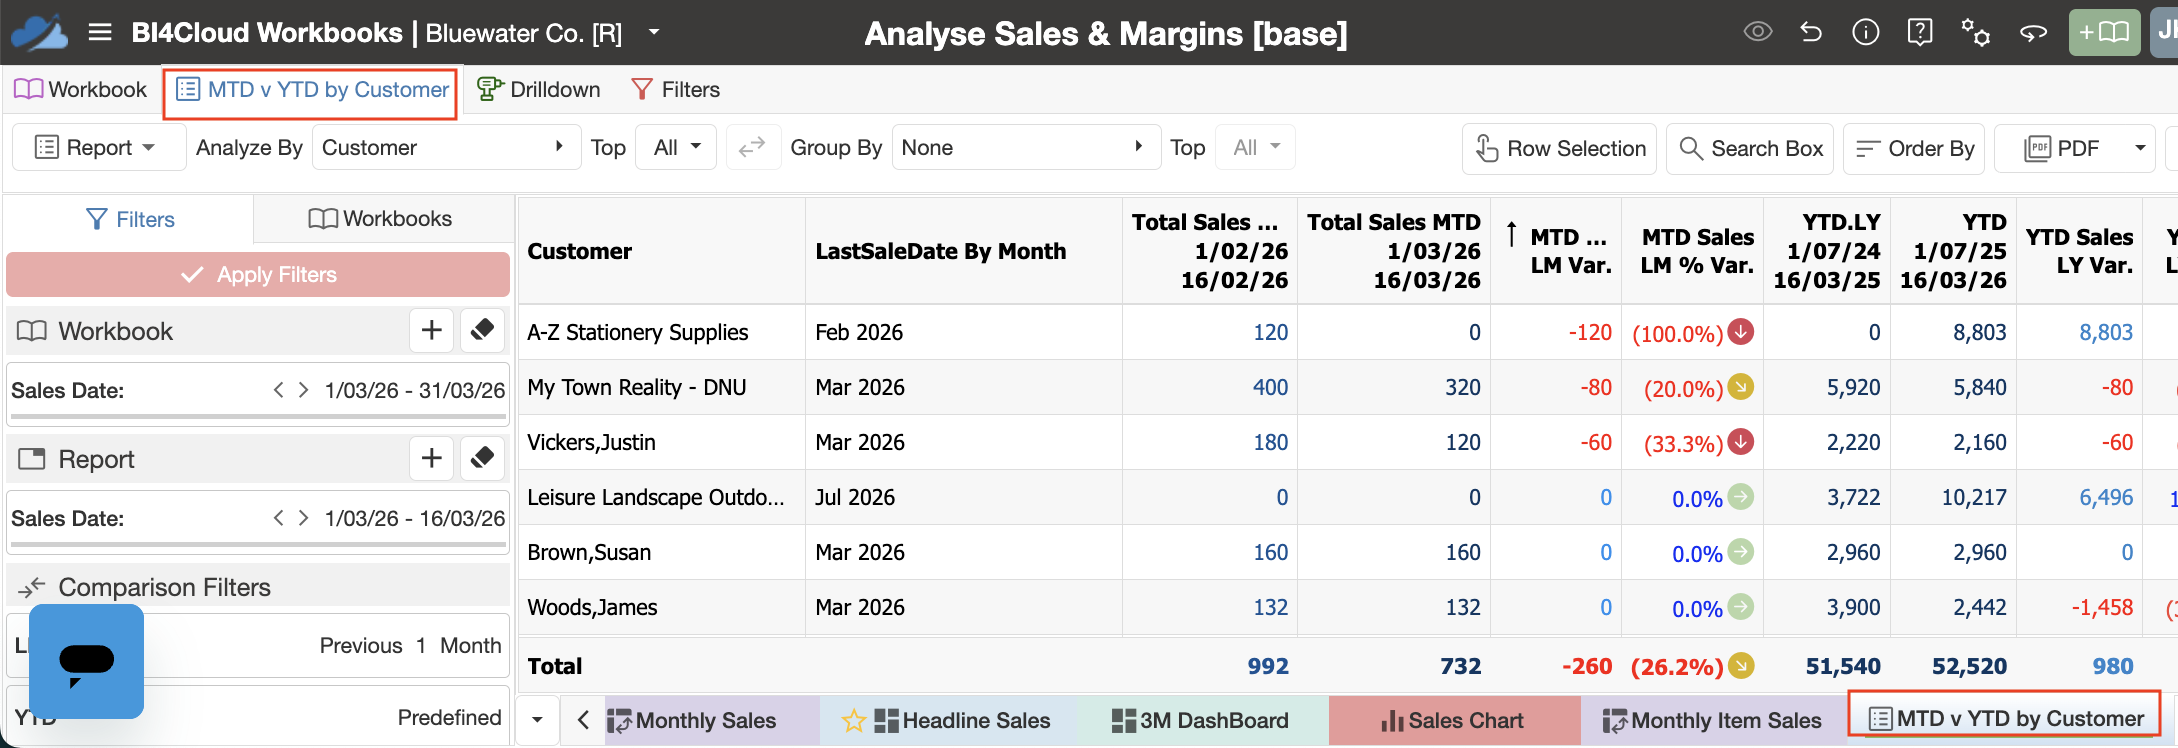Image resolution: width=2178 pixels, height=748 pixels.
Task: Click the green add workbook button
Action: pyautogui.click(x=2104, y=32)
